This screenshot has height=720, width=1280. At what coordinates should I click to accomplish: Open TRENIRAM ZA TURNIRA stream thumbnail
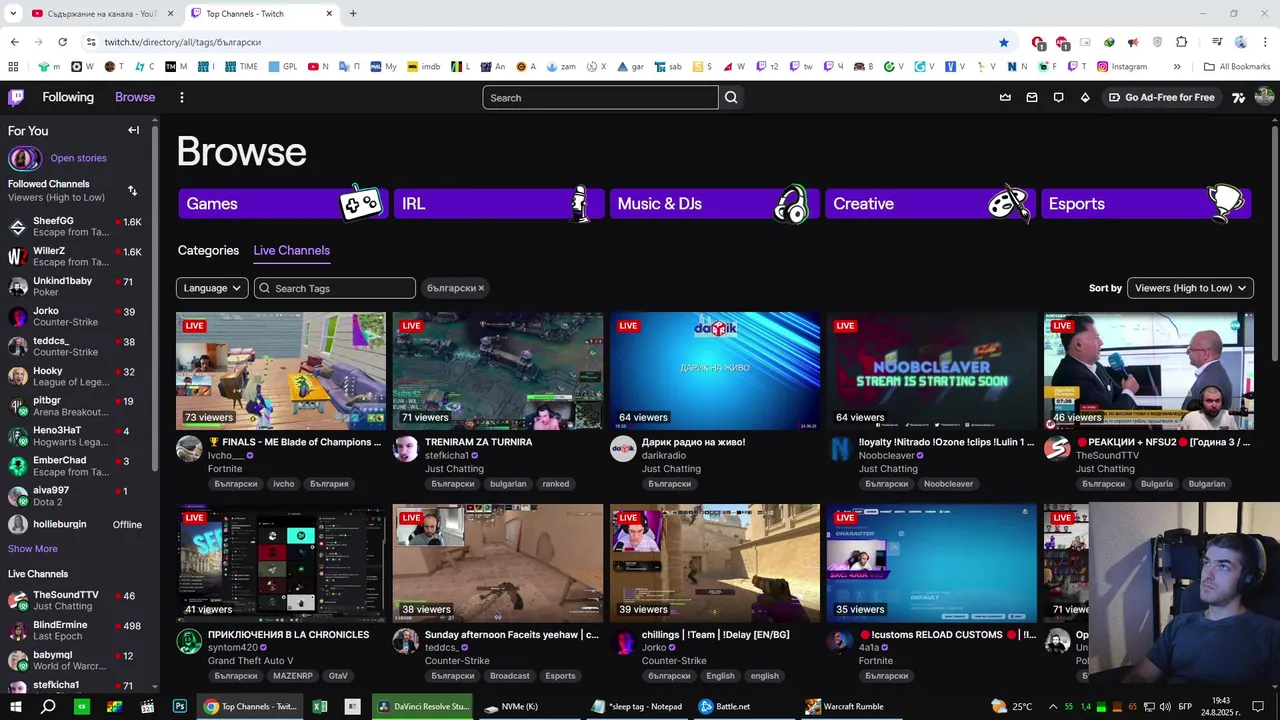(x=498, y=371)
